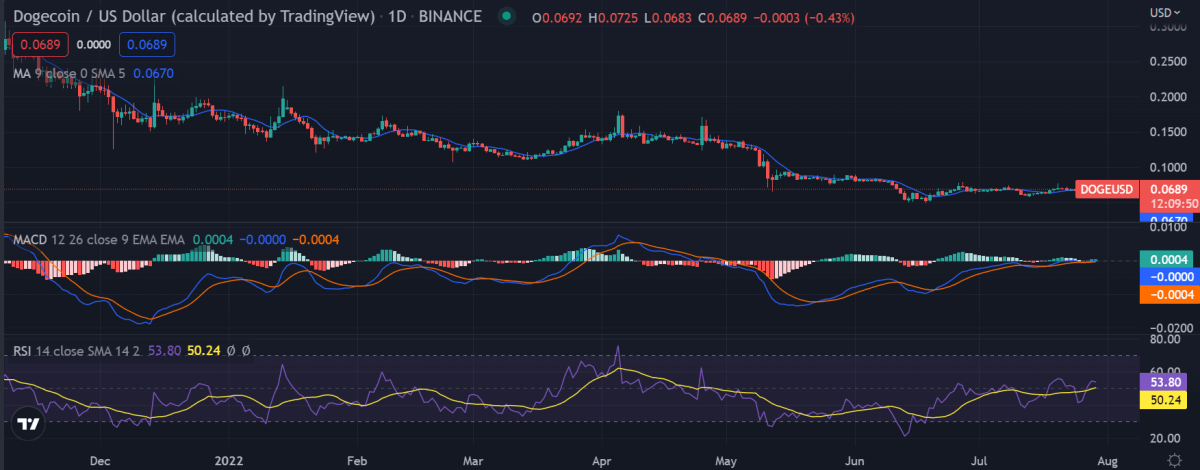
Task: Click the orange -0.0004 signal axis label
Action: tap(1168, 295)
